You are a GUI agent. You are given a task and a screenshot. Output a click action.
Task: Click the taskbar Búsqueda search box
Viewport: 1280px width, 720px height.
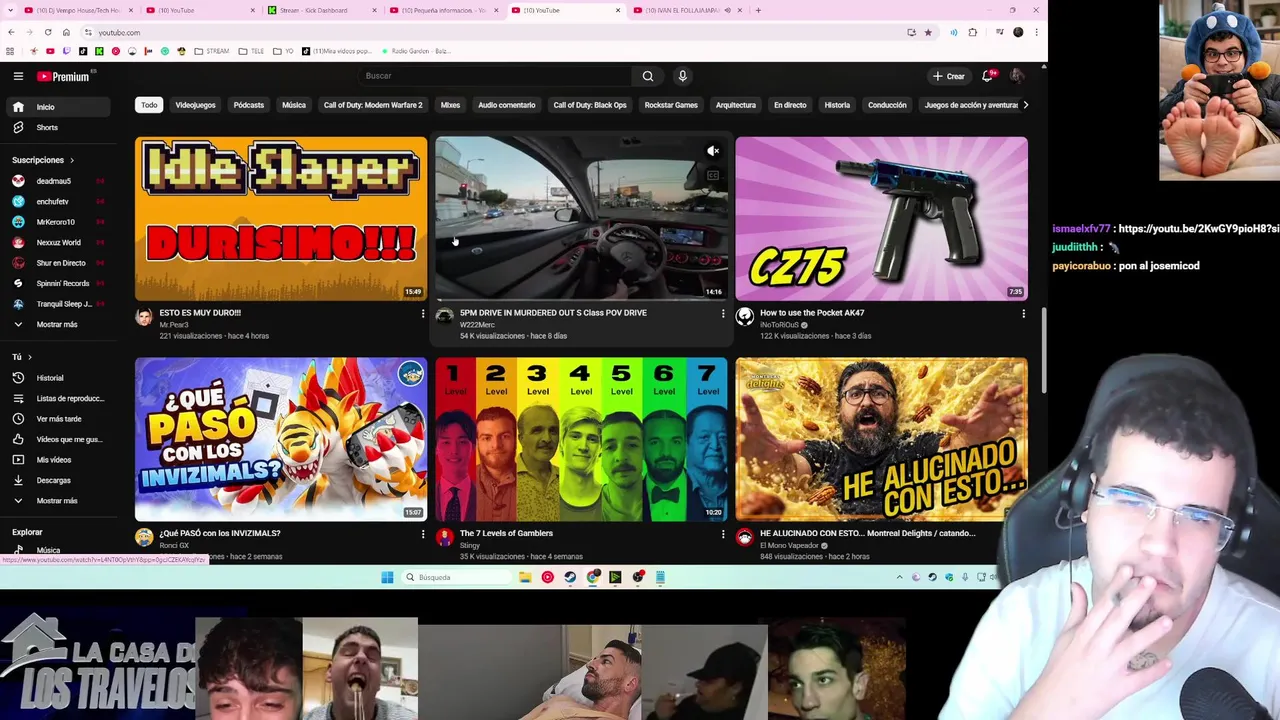[x=455, y=577]
